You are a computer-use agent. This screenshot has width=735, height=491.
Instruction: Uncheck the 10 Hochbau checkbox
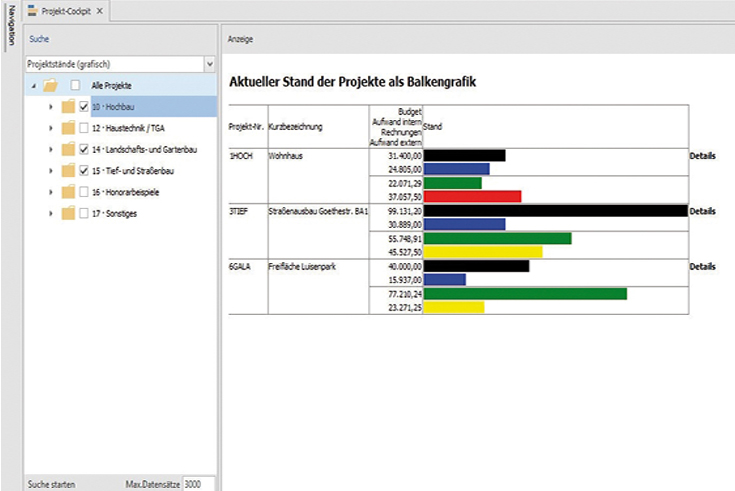[x=84, y=107]
